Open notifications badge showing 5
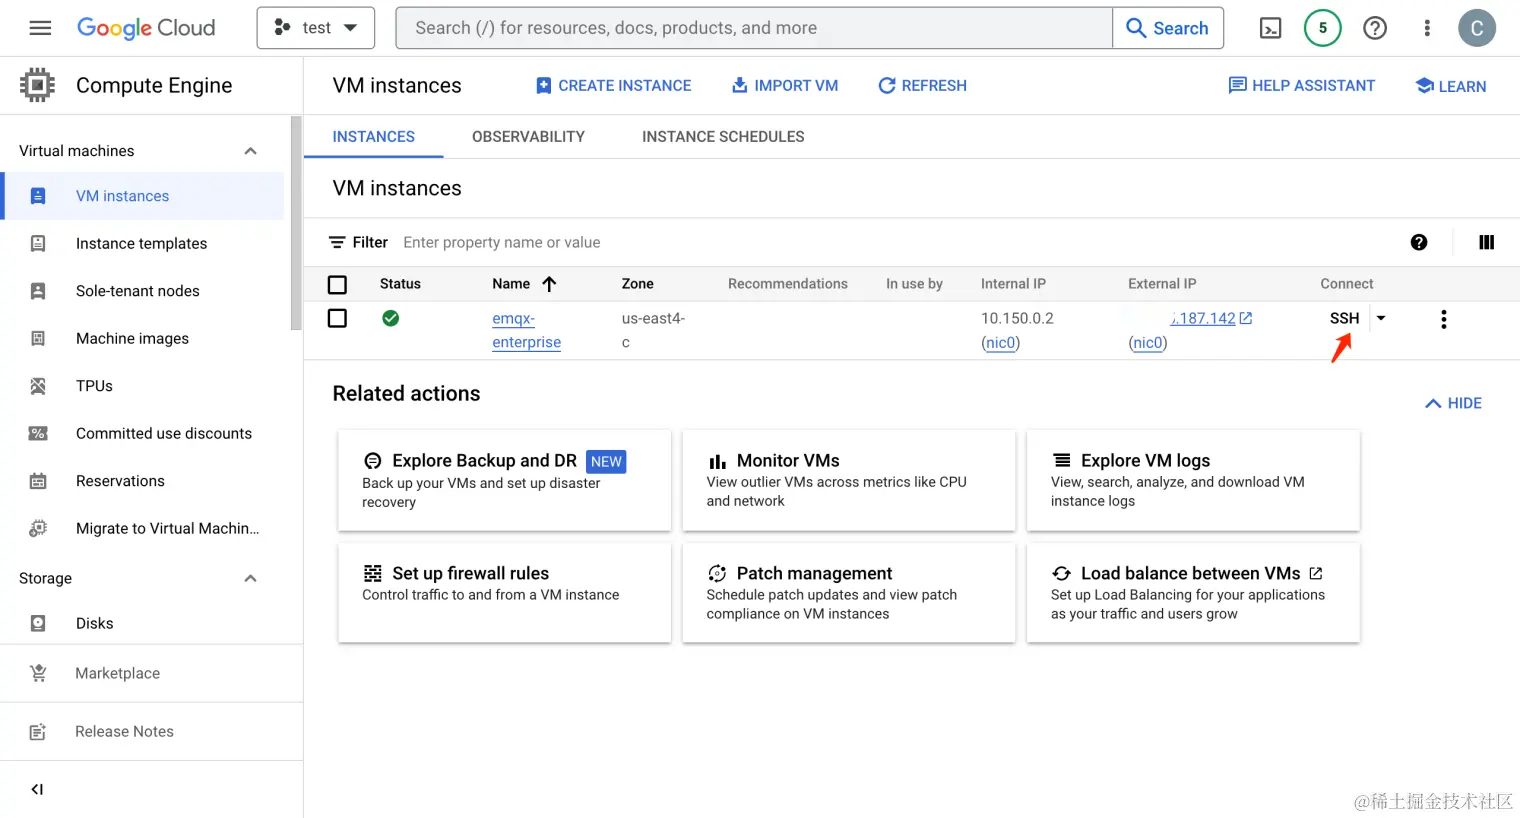 (x=1322, y=28)
